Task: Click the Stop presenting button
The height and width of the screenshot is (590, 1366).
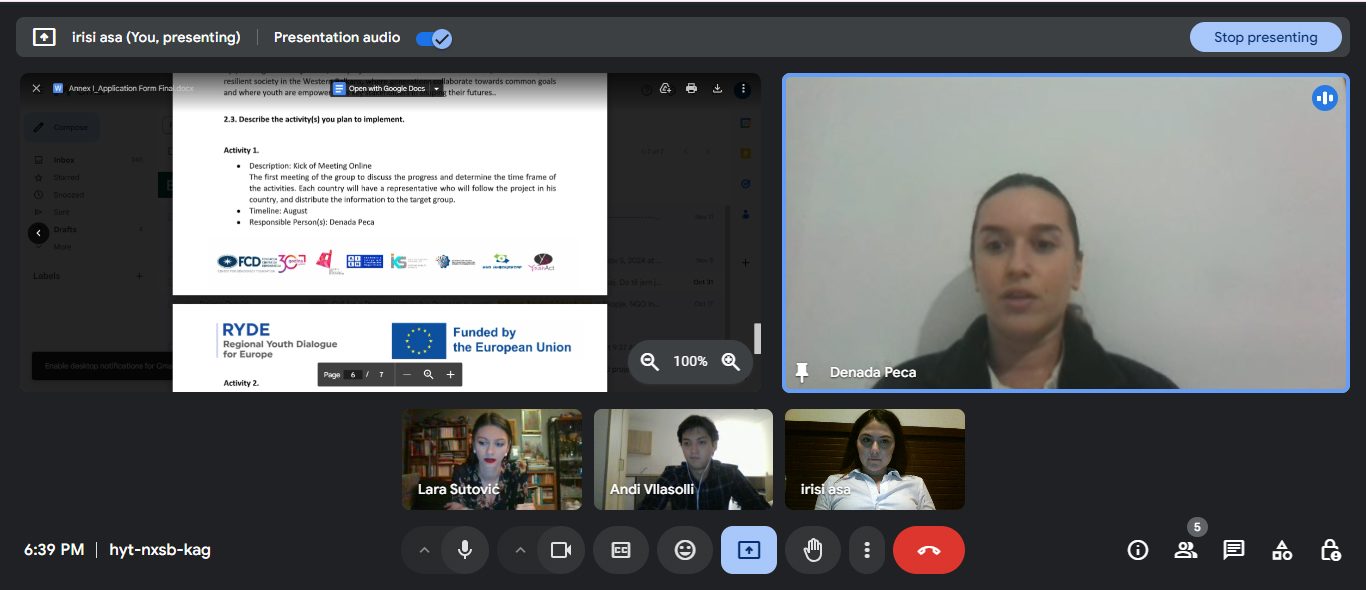Action: pyautogui.click(x=1265, y=37)
